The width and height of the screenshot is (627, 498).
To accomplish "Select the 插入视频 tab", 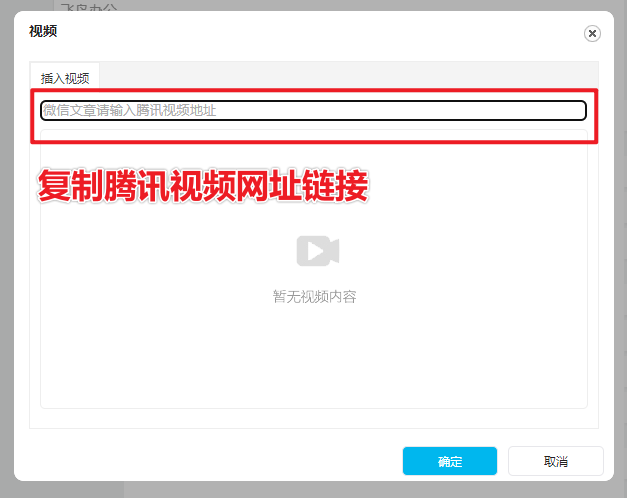I will click(65, 78).
